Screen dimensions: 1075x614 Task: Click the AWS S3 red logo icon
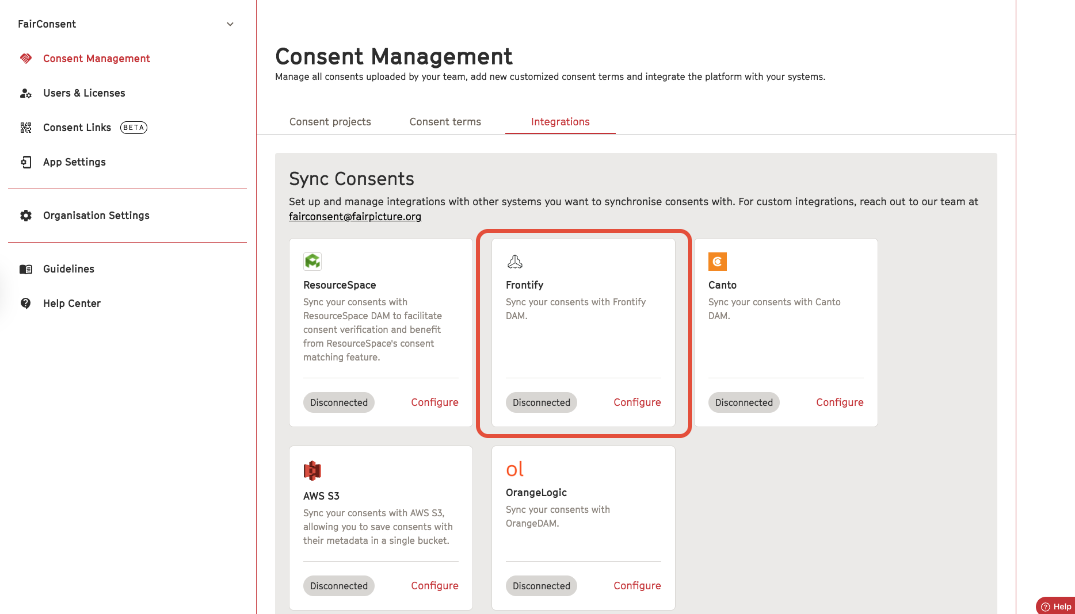tap(312, 471)
